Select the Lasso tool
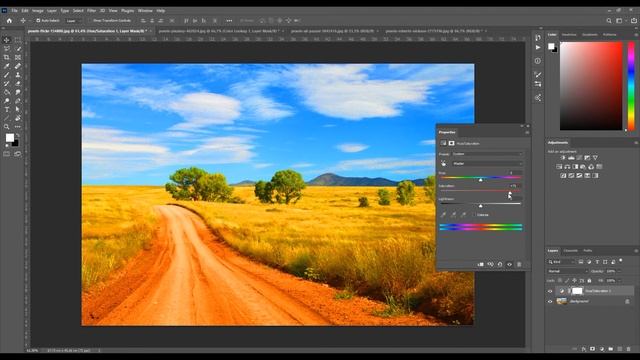This screenshot has height=360, width=640. coord(7,49)
